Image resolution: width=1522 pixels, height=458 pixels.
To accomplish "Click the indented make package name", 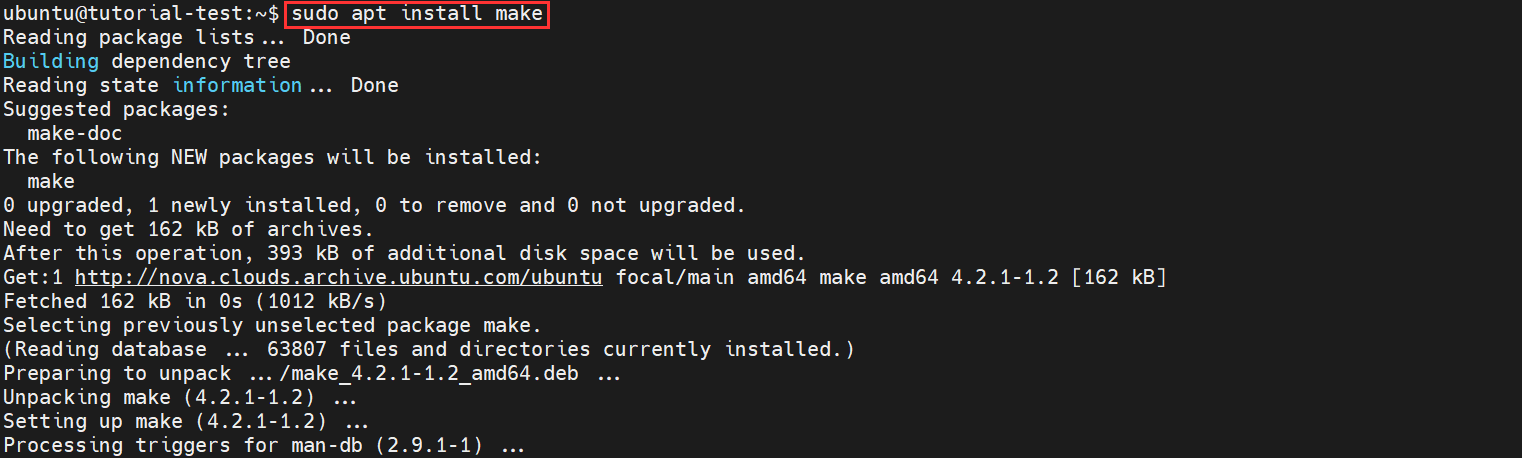I will [x=51, y=181].
